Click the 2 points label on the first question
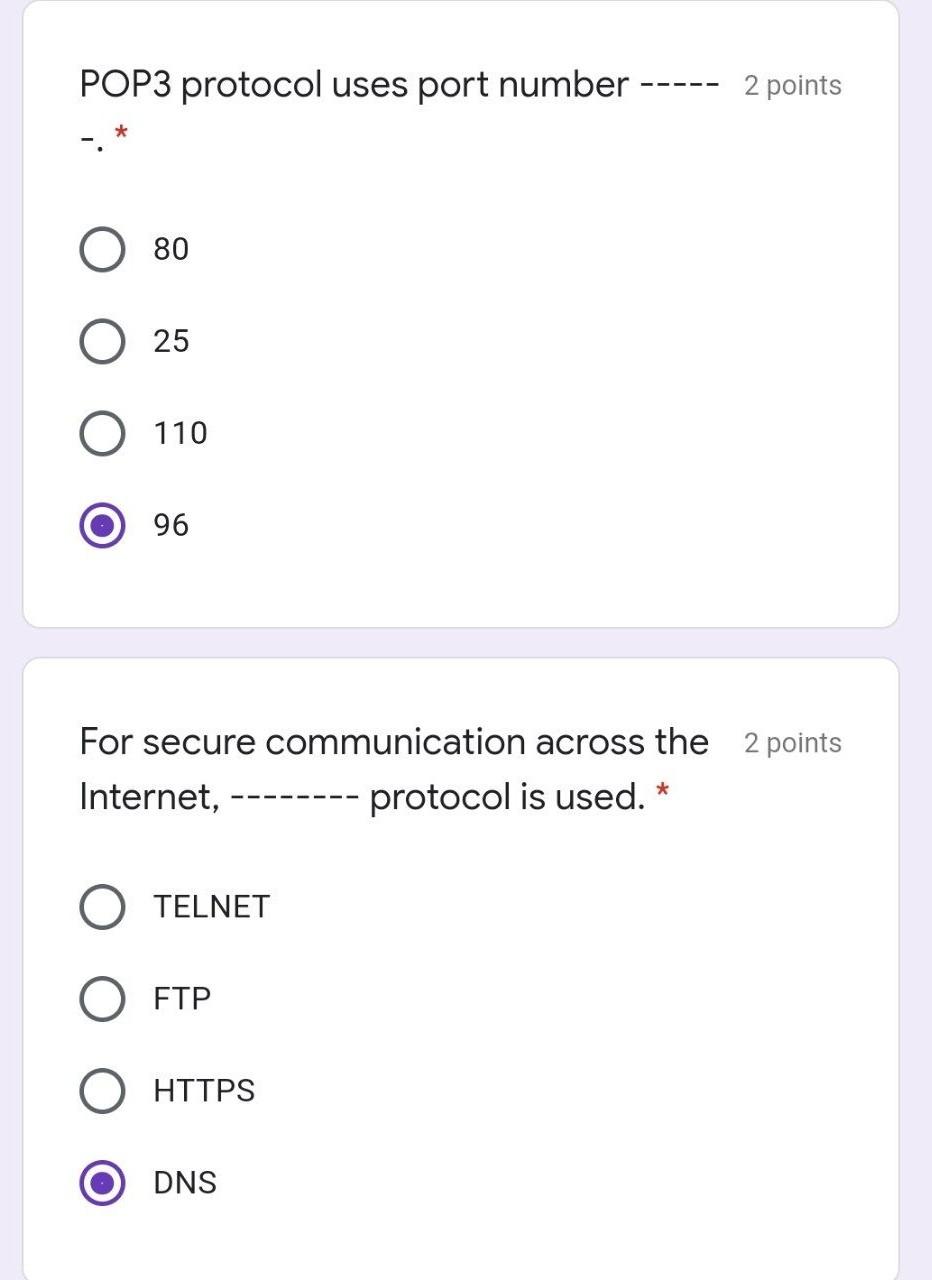This screenshot has width=932, height=1280. tap(791, 86)
